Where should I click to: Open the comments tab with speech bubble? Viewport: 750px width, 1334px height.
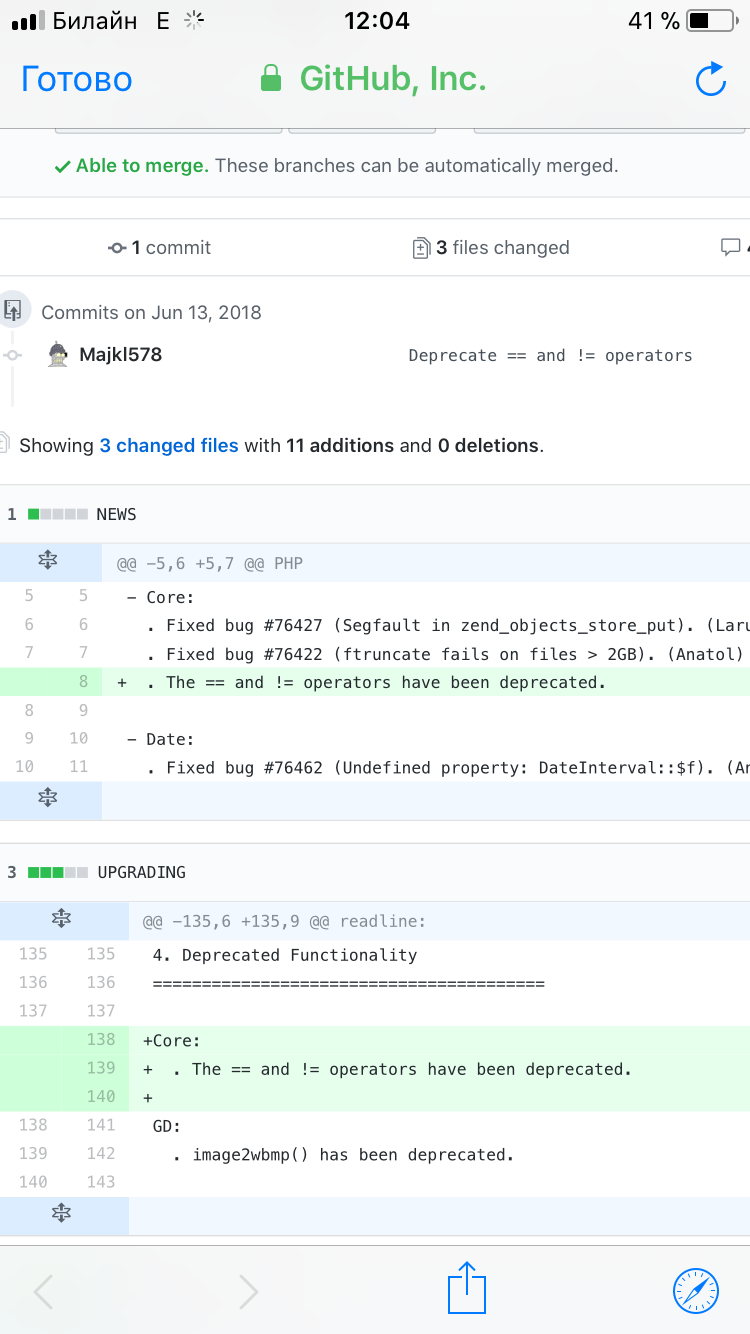tap(732, 248)
